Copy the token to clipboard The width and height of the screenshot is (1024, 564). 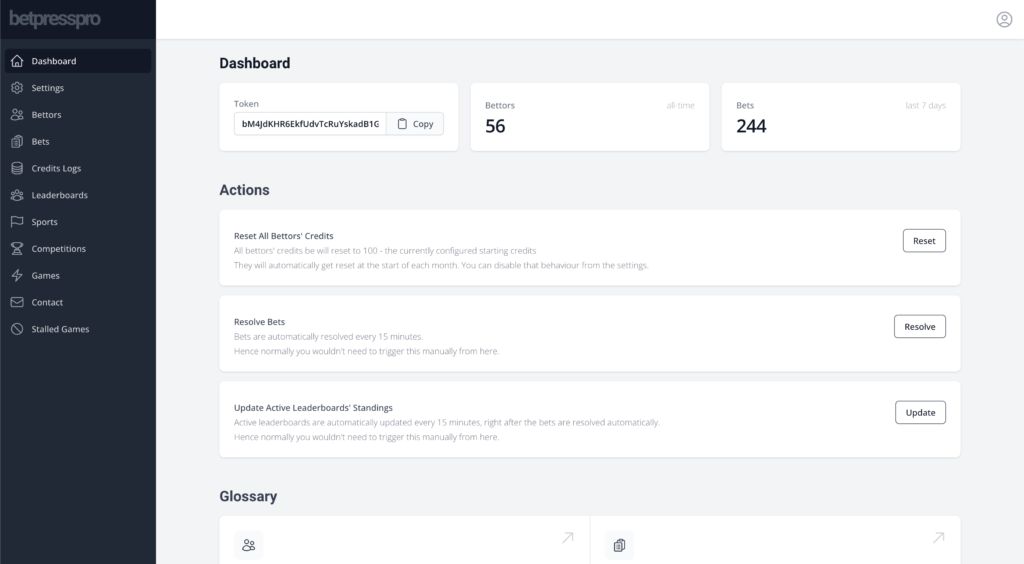[415, 123]
